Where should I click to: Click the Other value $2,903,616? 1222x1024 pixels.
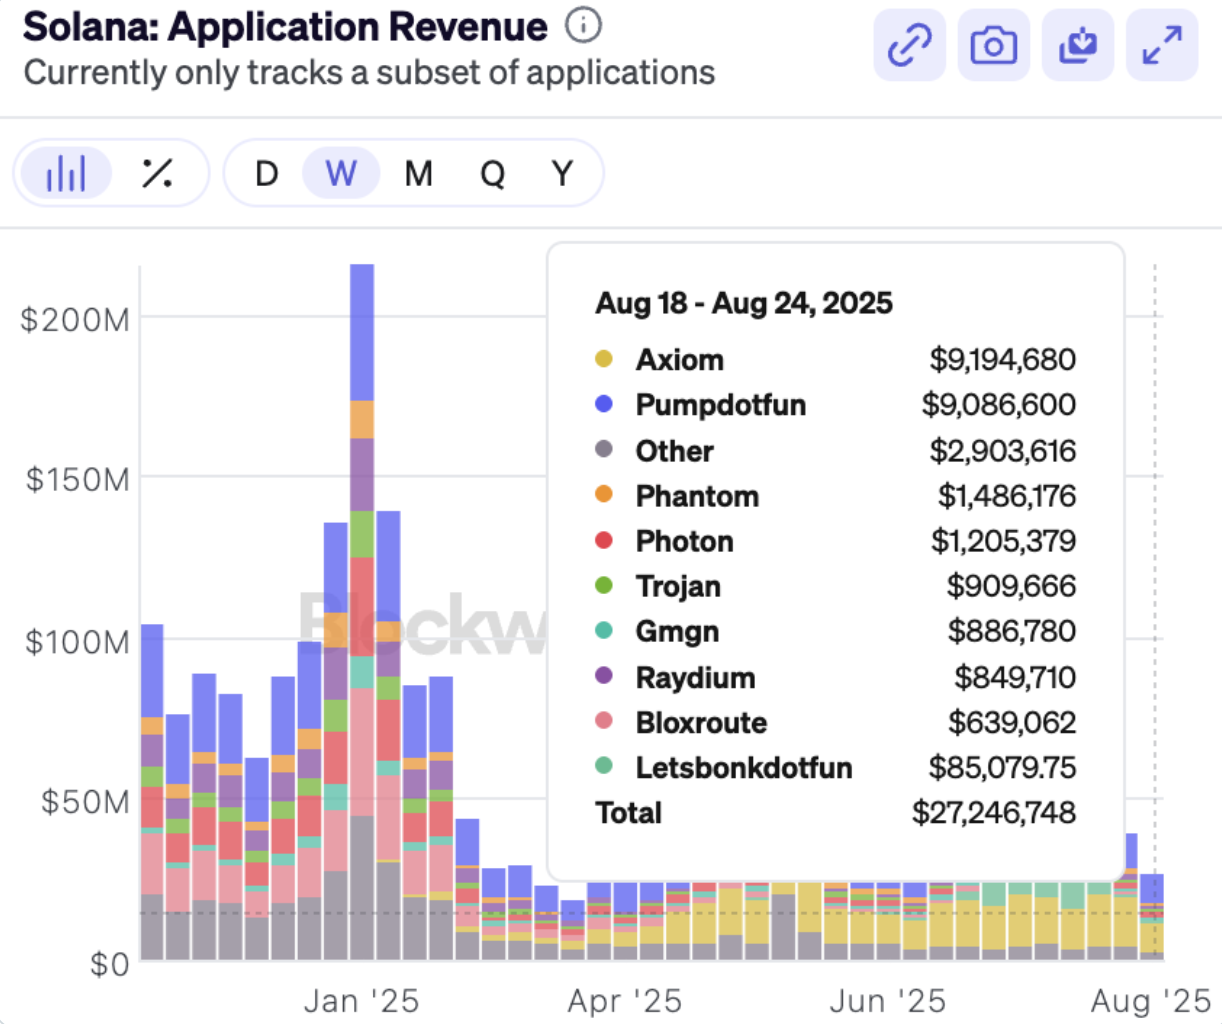[x=1003, y=451]
